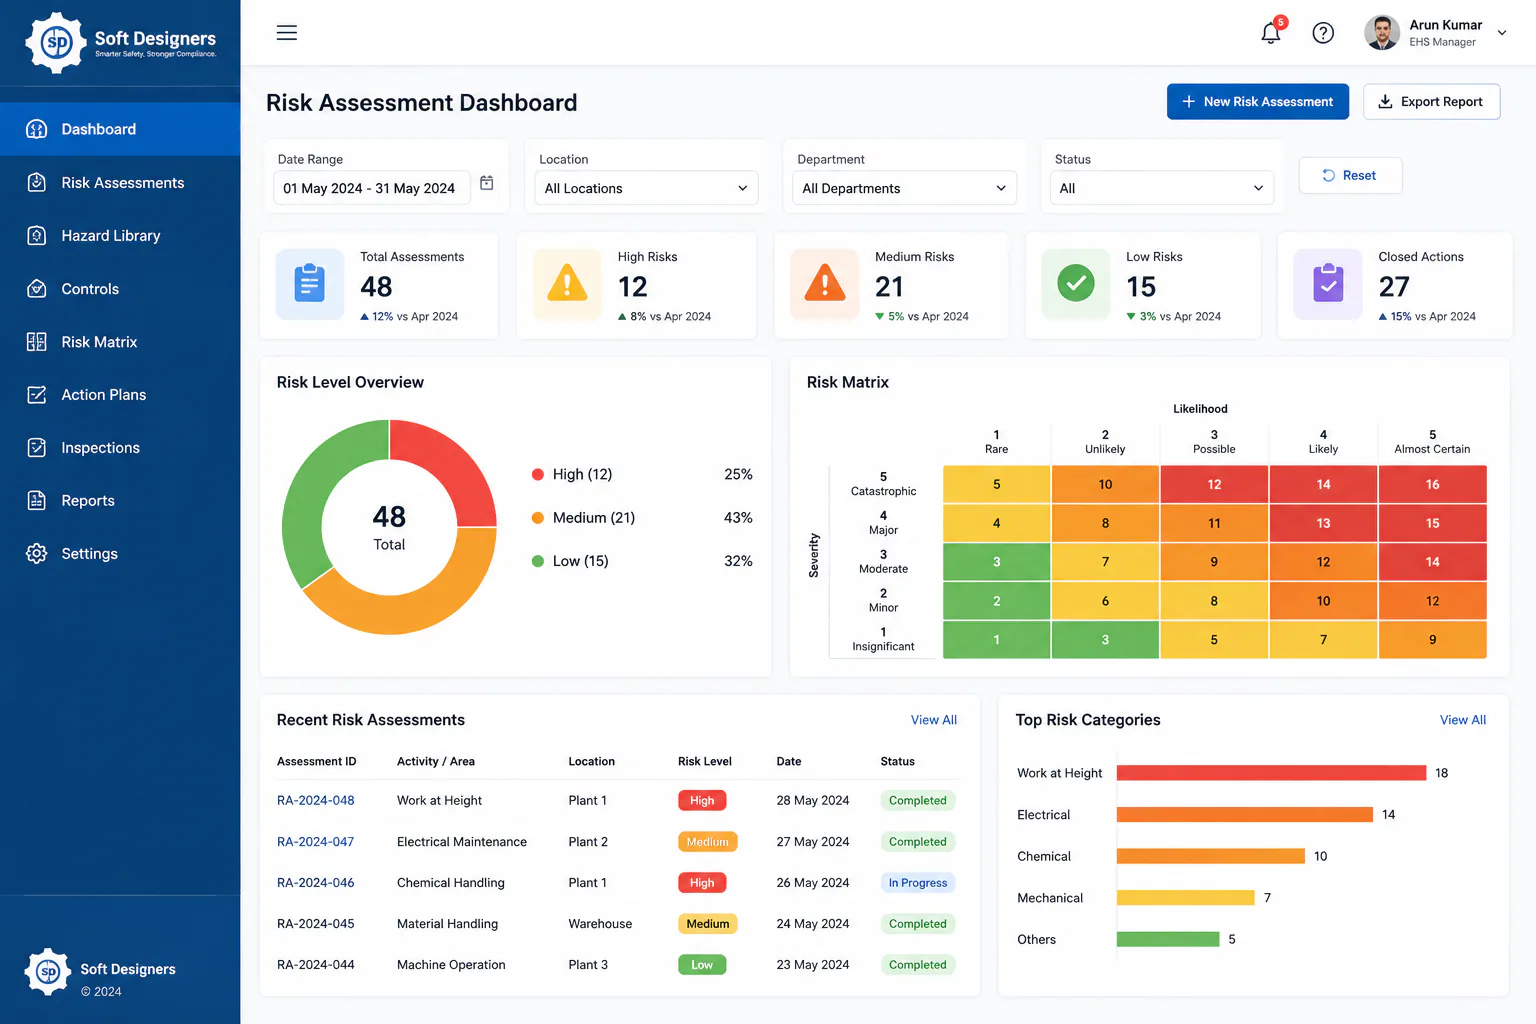Image resolution: width=1536 pixels, height=1024 pixels.
Task: Click the Electrical orange category bar
Action: point(1245,815)
